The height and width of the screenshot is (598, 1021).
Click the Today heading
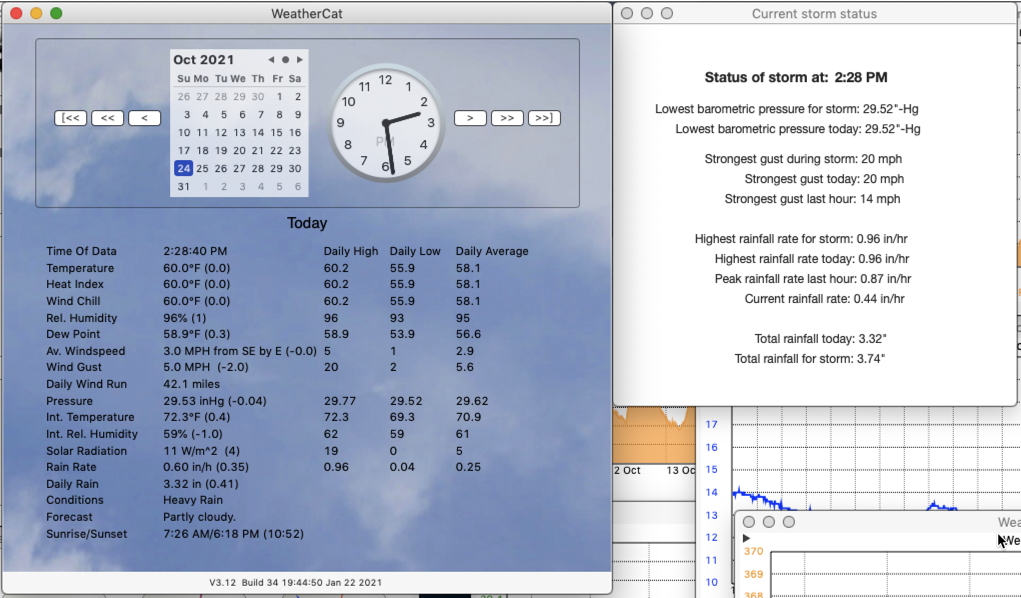[307, 223]
